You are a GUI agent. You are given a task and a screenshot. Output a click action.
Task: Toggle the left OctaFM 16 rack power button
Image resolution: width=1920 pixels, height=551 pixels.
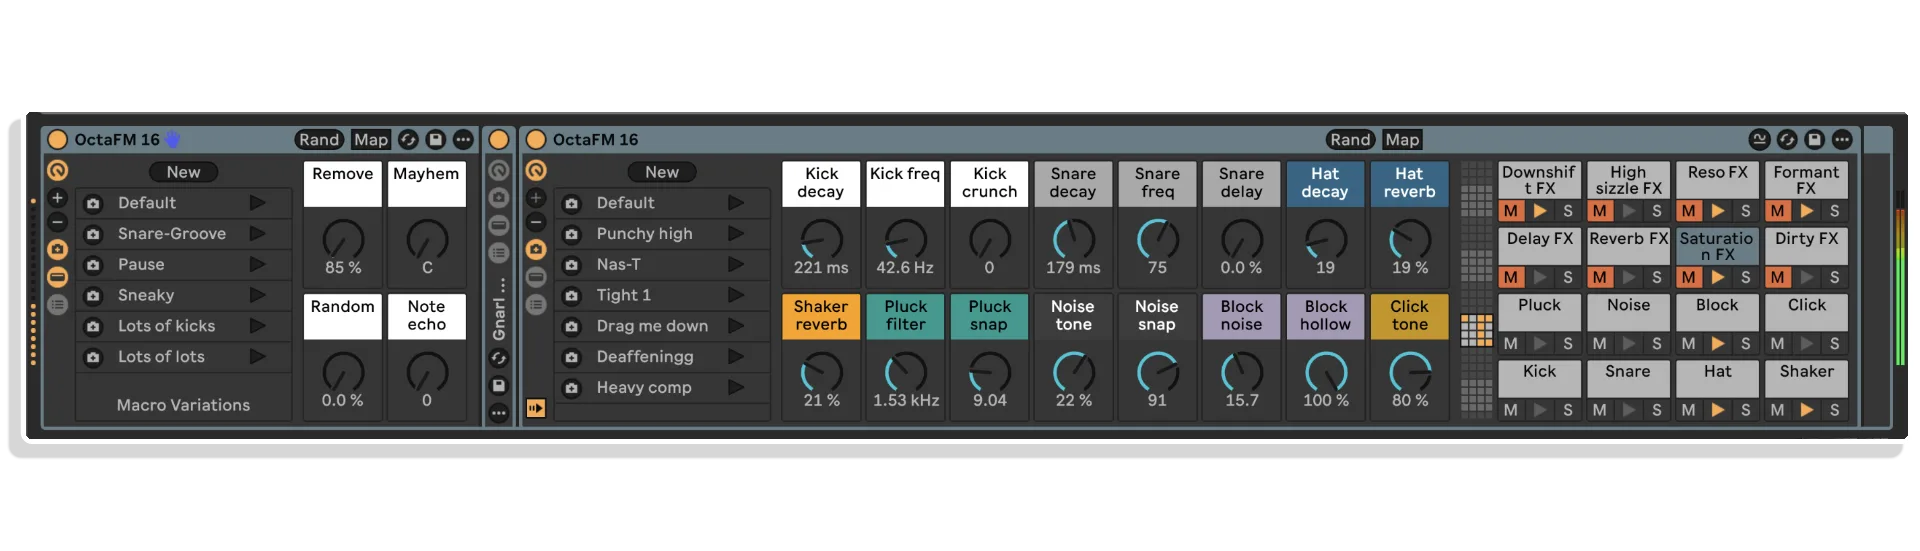pos(58,140)
